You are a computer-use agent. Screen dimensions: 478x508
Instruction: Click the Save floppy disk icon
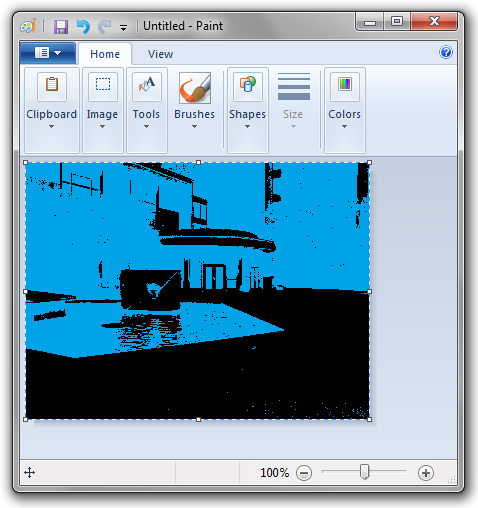tap(61, 27)
